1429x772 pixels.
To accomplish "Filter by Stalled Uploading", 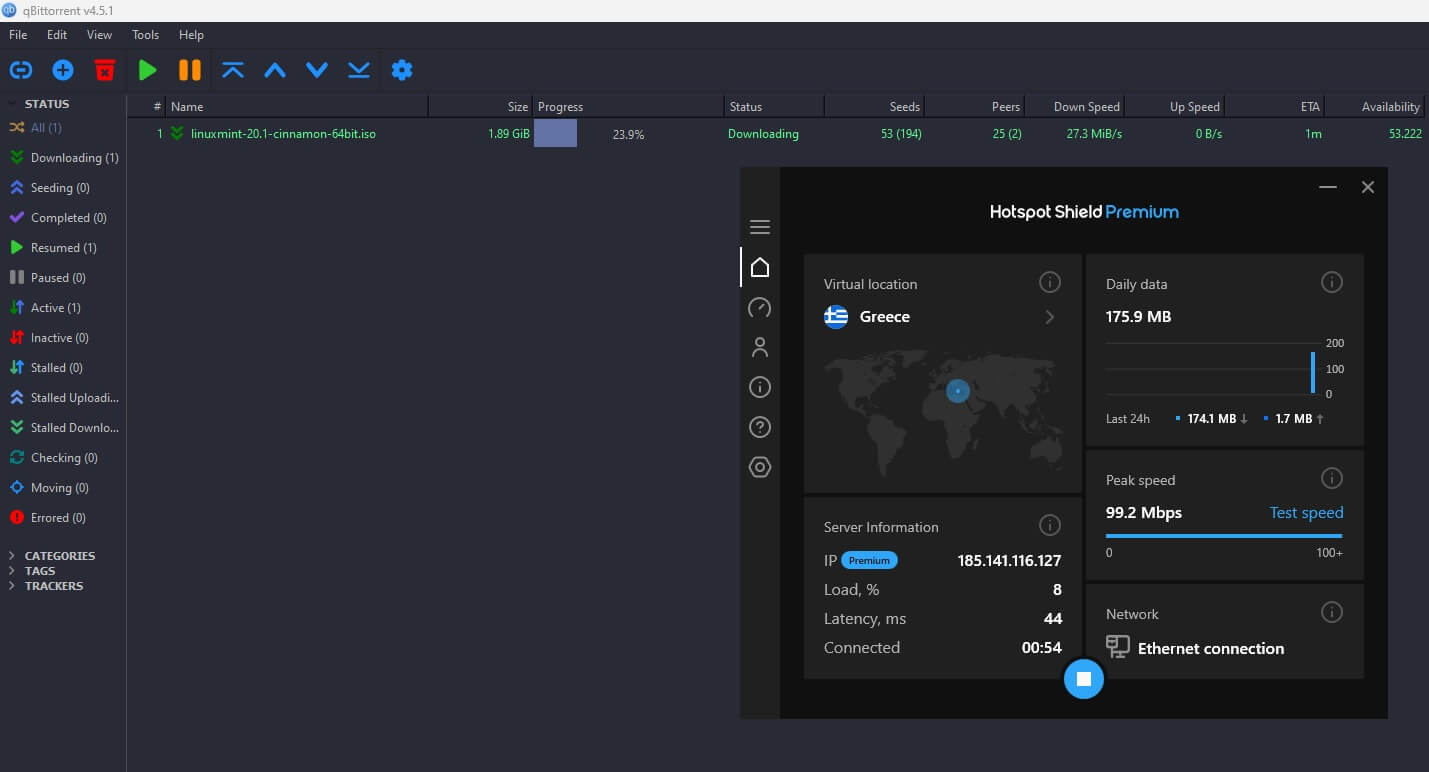I will tap(64, 398).
